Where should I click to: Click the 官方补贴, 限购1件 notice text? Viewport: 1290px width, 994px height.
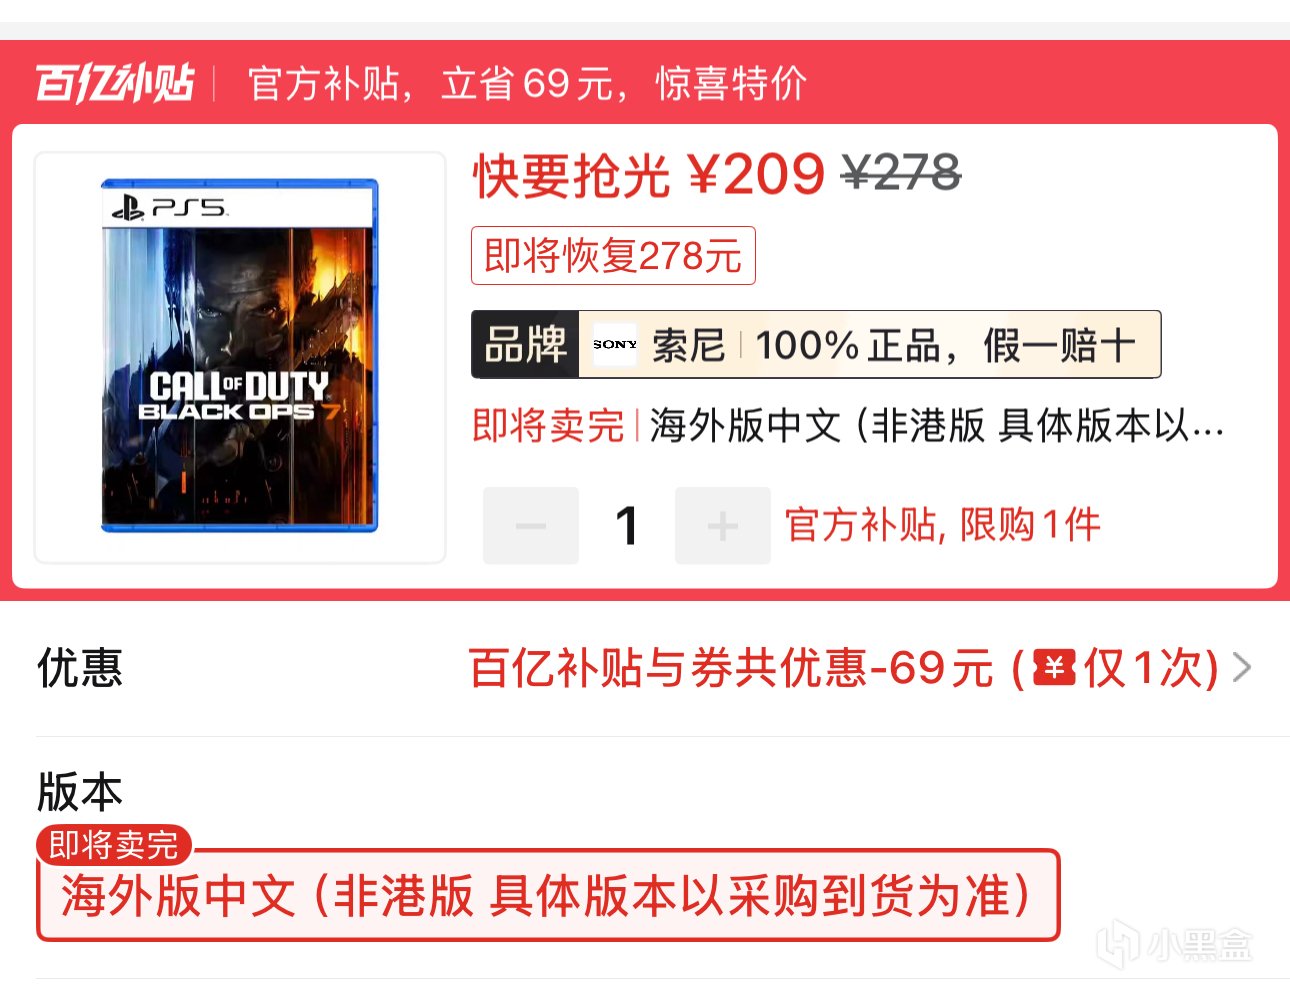click(x=942, y=525)
